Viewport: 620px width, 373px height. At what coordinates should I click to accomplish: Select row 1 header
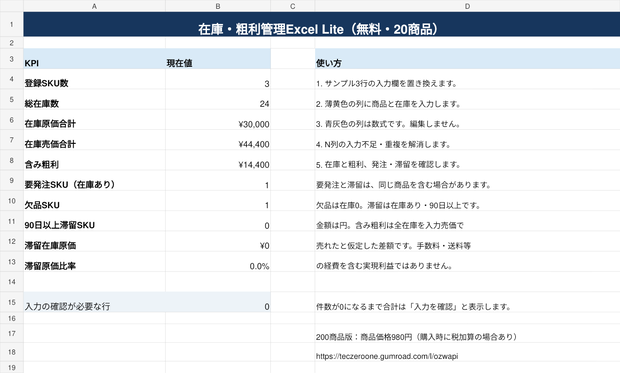[11, 24]
